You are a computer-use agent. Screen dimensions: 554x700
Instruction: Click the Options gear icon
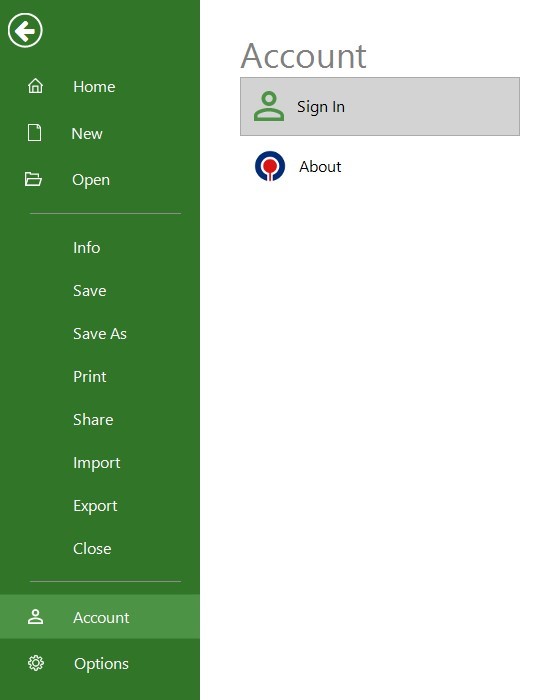coord(36,663)
